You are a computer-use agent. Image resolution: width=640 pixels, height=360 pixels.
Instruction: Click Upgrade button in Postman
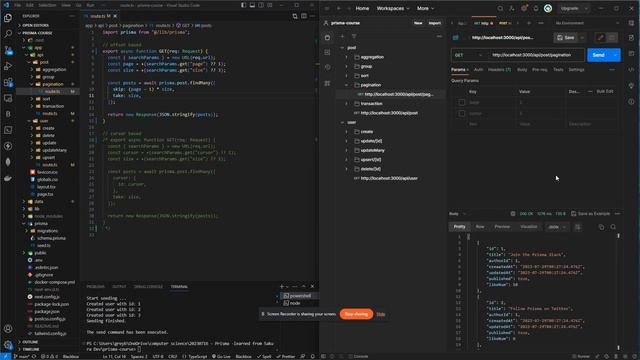[x=569, y=8]
